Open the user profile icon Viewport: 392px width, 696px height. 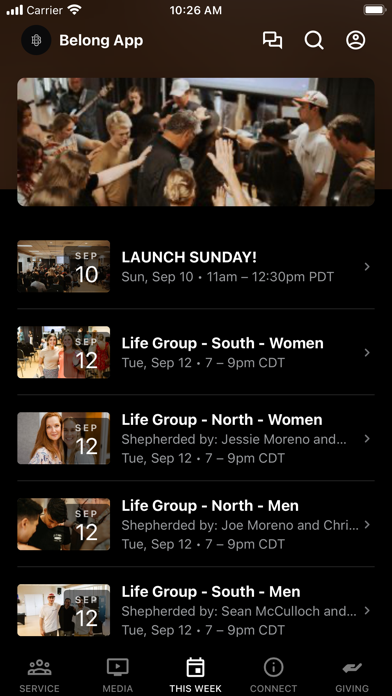[356, 40]
